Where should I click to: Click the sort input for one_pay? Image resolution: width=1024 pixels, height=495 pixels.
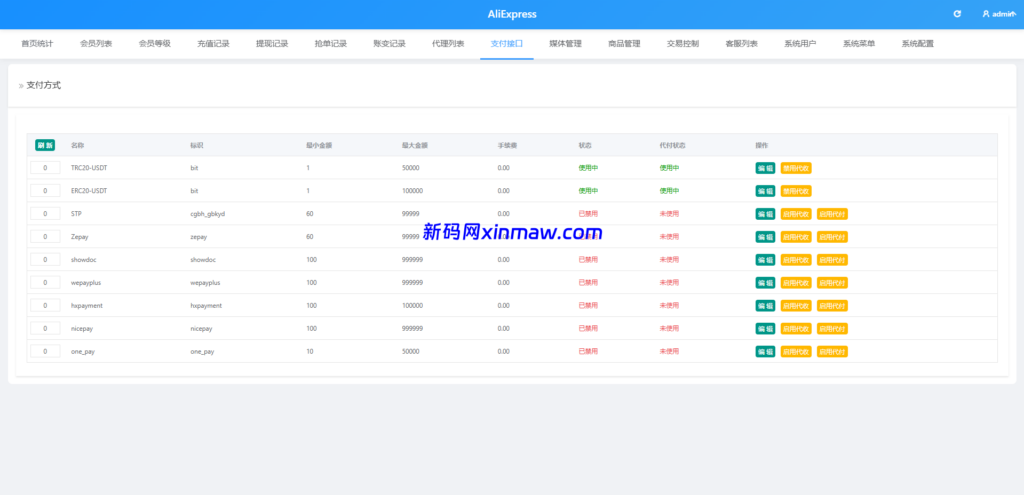[46, 351]
